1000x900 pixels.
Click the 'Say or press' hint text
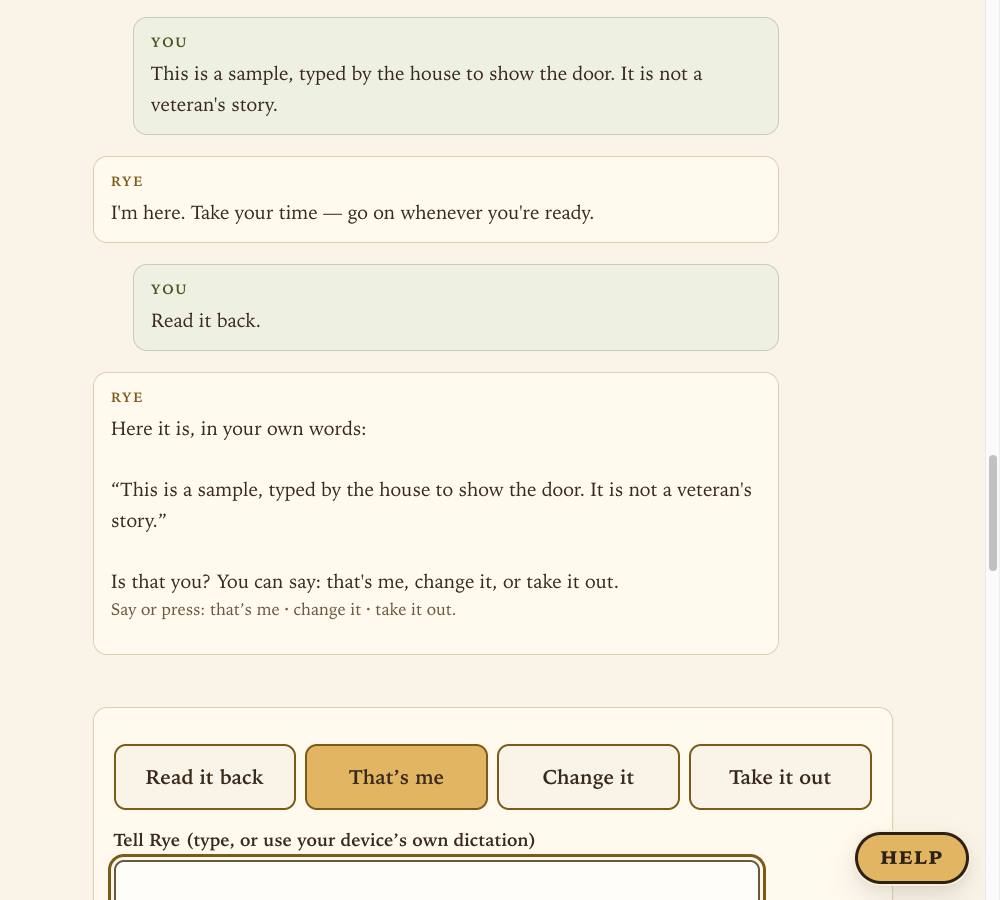pos(283,610)
